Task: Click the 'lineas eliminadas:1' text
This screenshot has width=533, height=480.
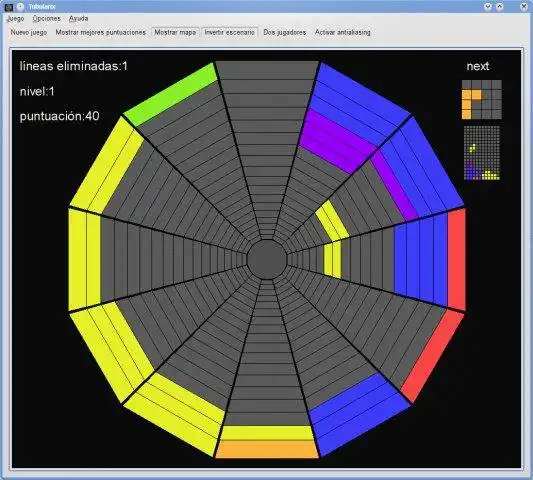Action: coord(73,66)
